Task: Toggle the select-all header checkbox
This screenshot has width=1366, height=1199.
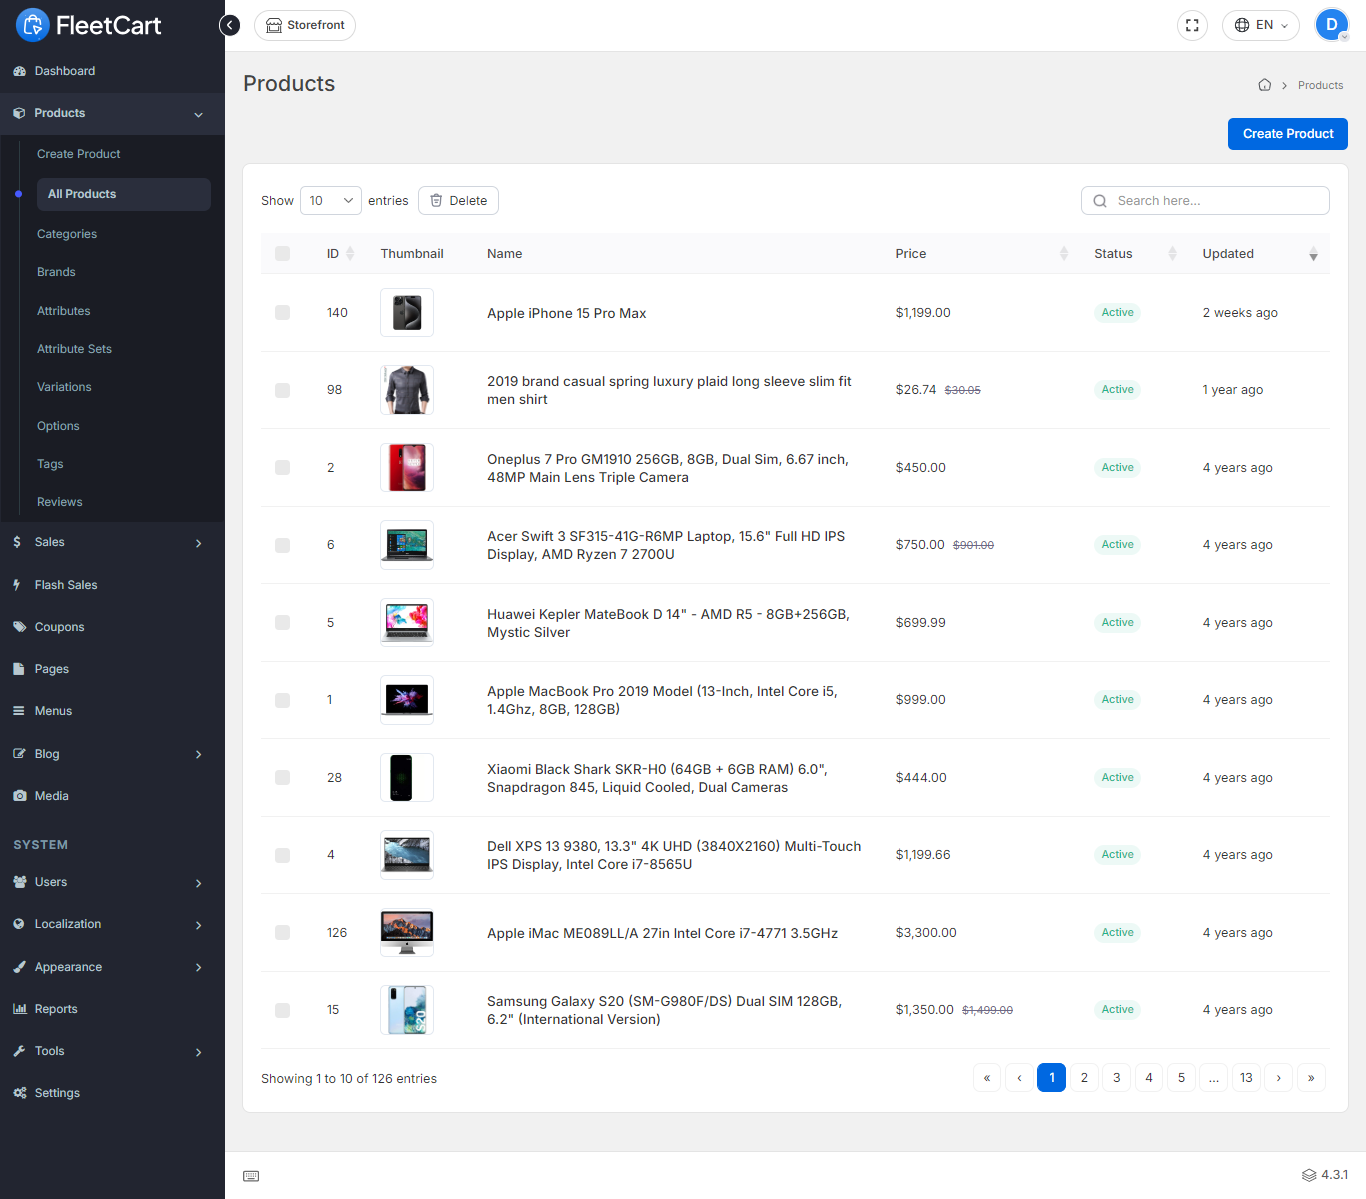Action: (282, 254)
